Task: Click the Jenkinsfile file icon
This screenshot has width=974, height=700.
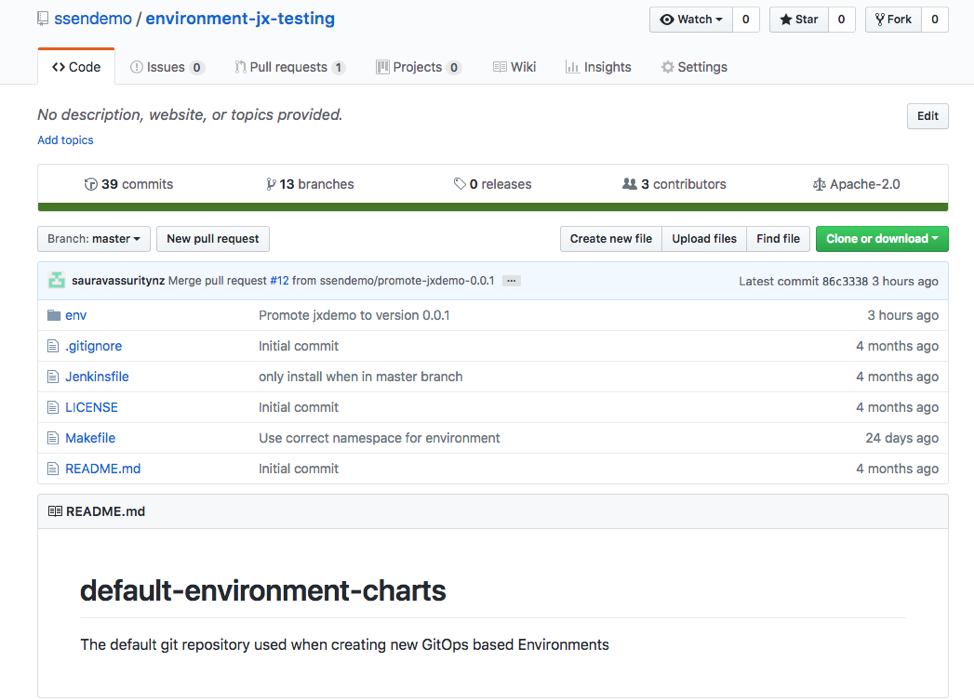Action: click(x=53, y=376)
